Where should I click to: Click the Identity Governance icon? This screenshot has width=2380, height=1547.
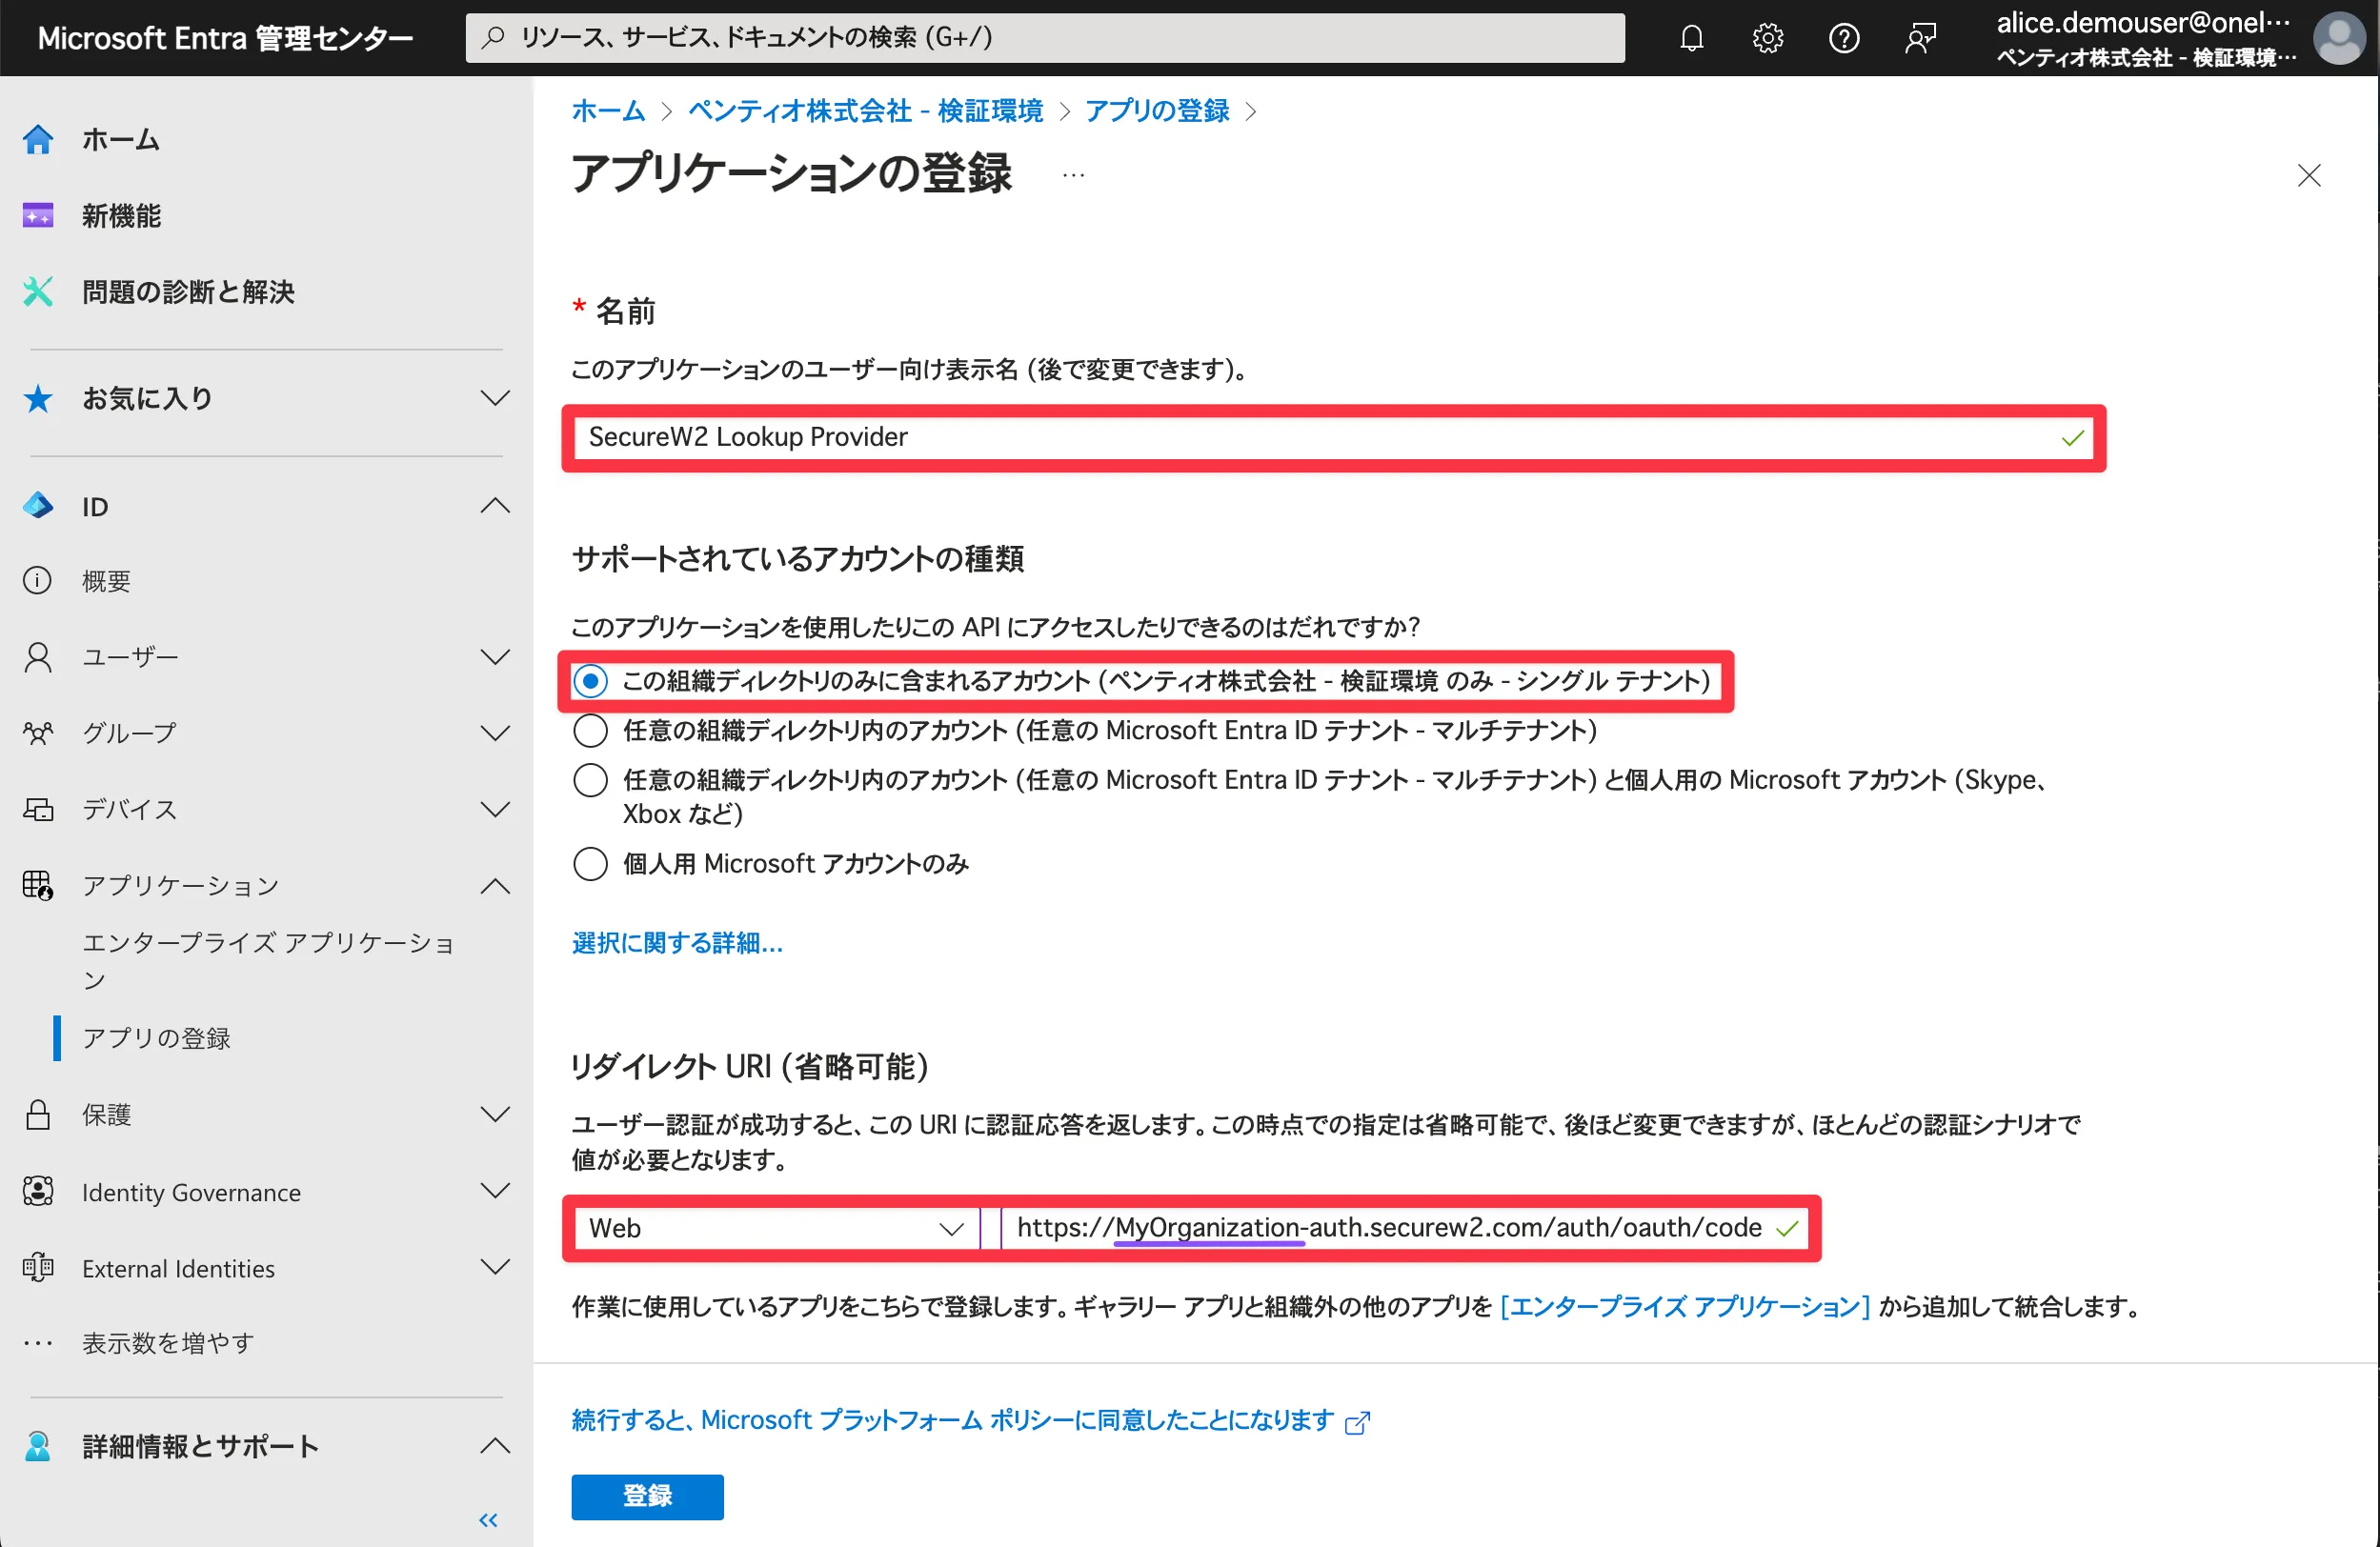pyautogui.click(x=38, y=1191)
